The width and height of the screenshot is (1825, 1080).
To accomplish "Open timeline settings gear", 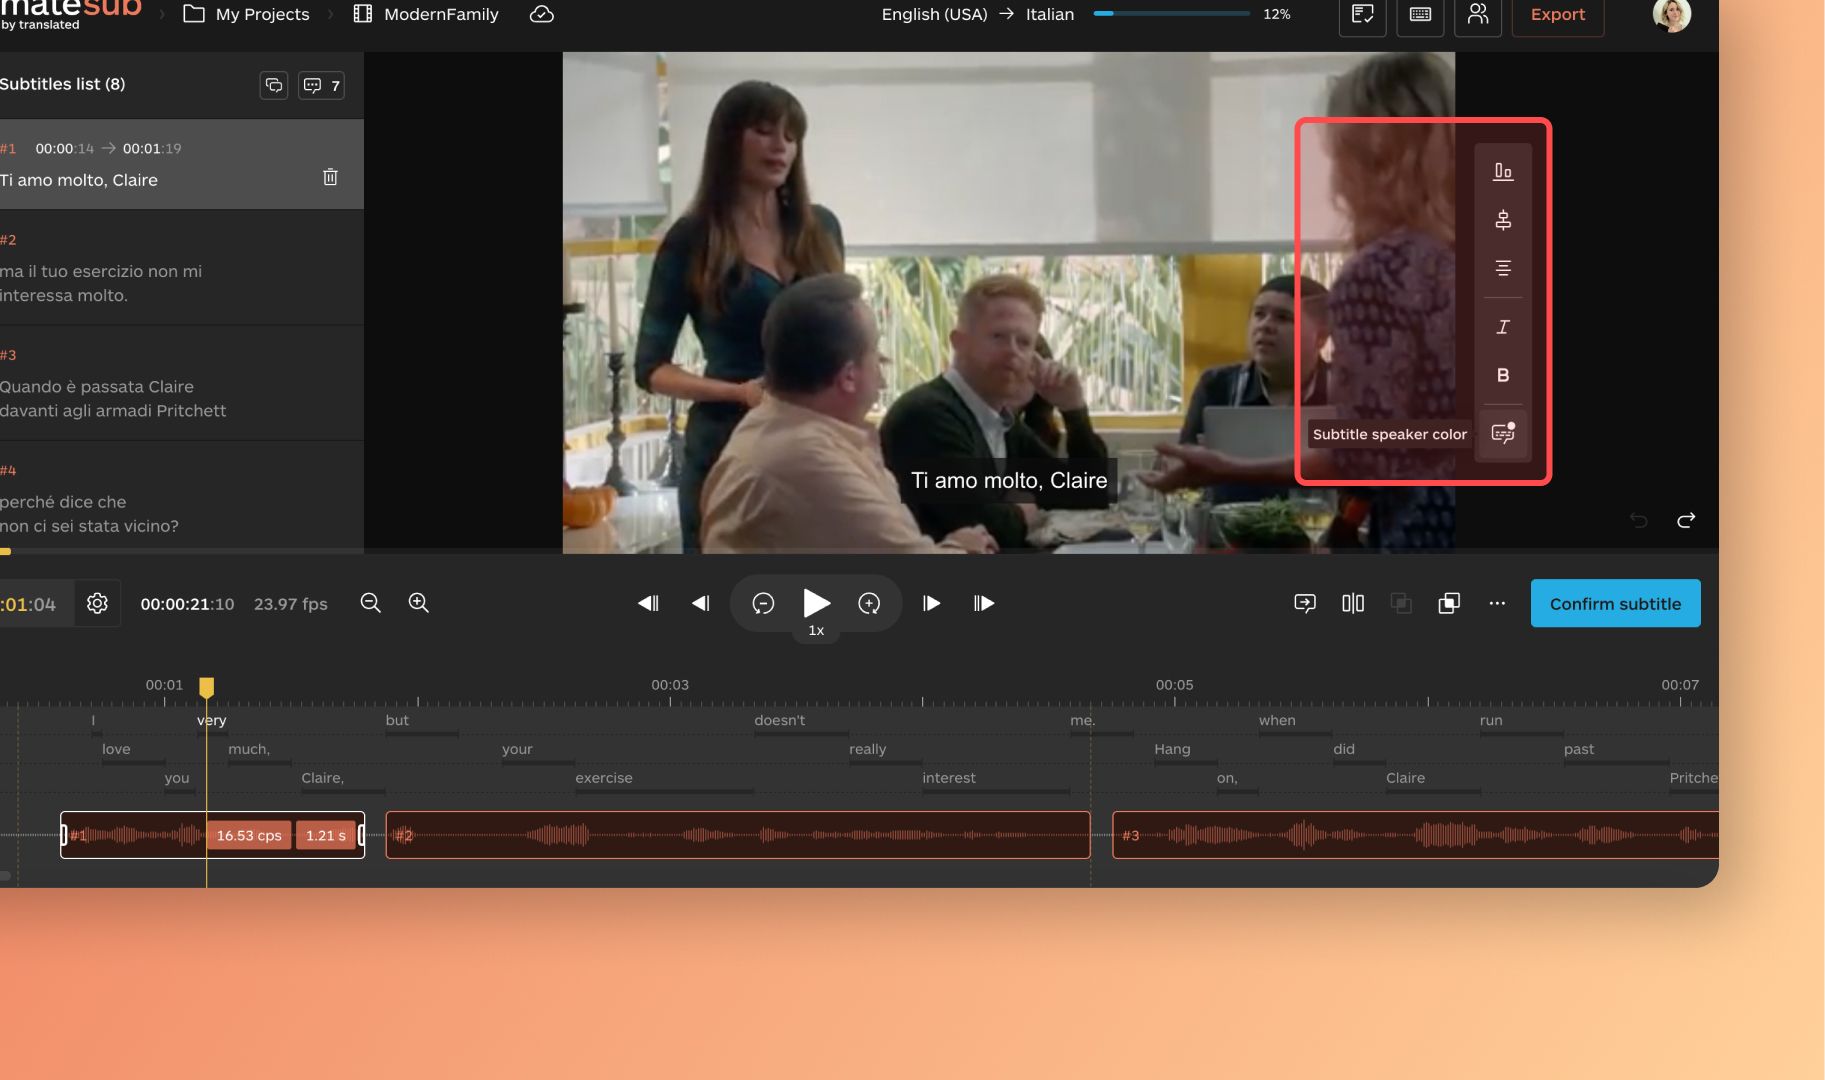I will click(97, 603).
